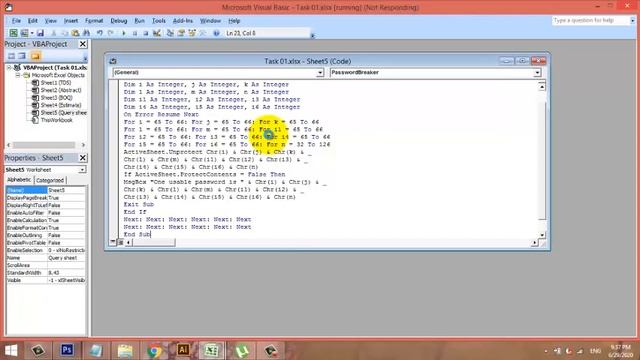The width and height of the screenshot is (640, 360).
Task: Open the Add-Ins menu
Action: coord(183,20)
